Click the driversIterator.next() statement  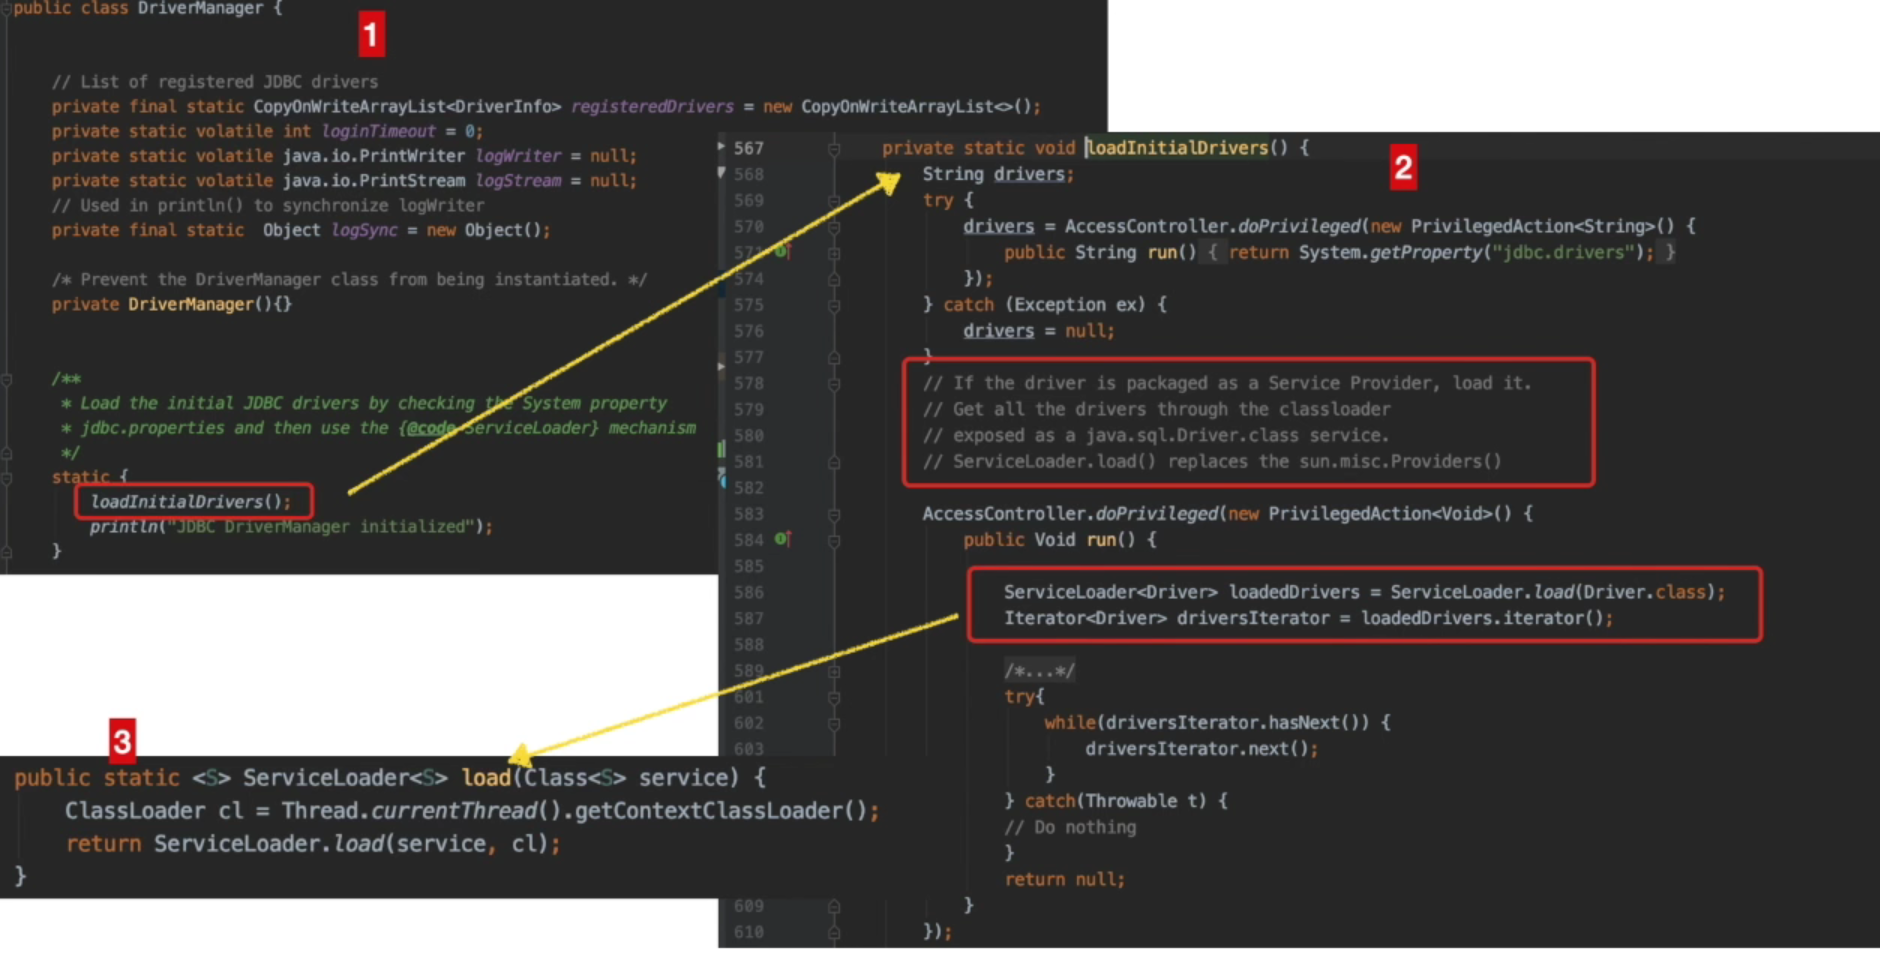click(x=1201, y=749)
